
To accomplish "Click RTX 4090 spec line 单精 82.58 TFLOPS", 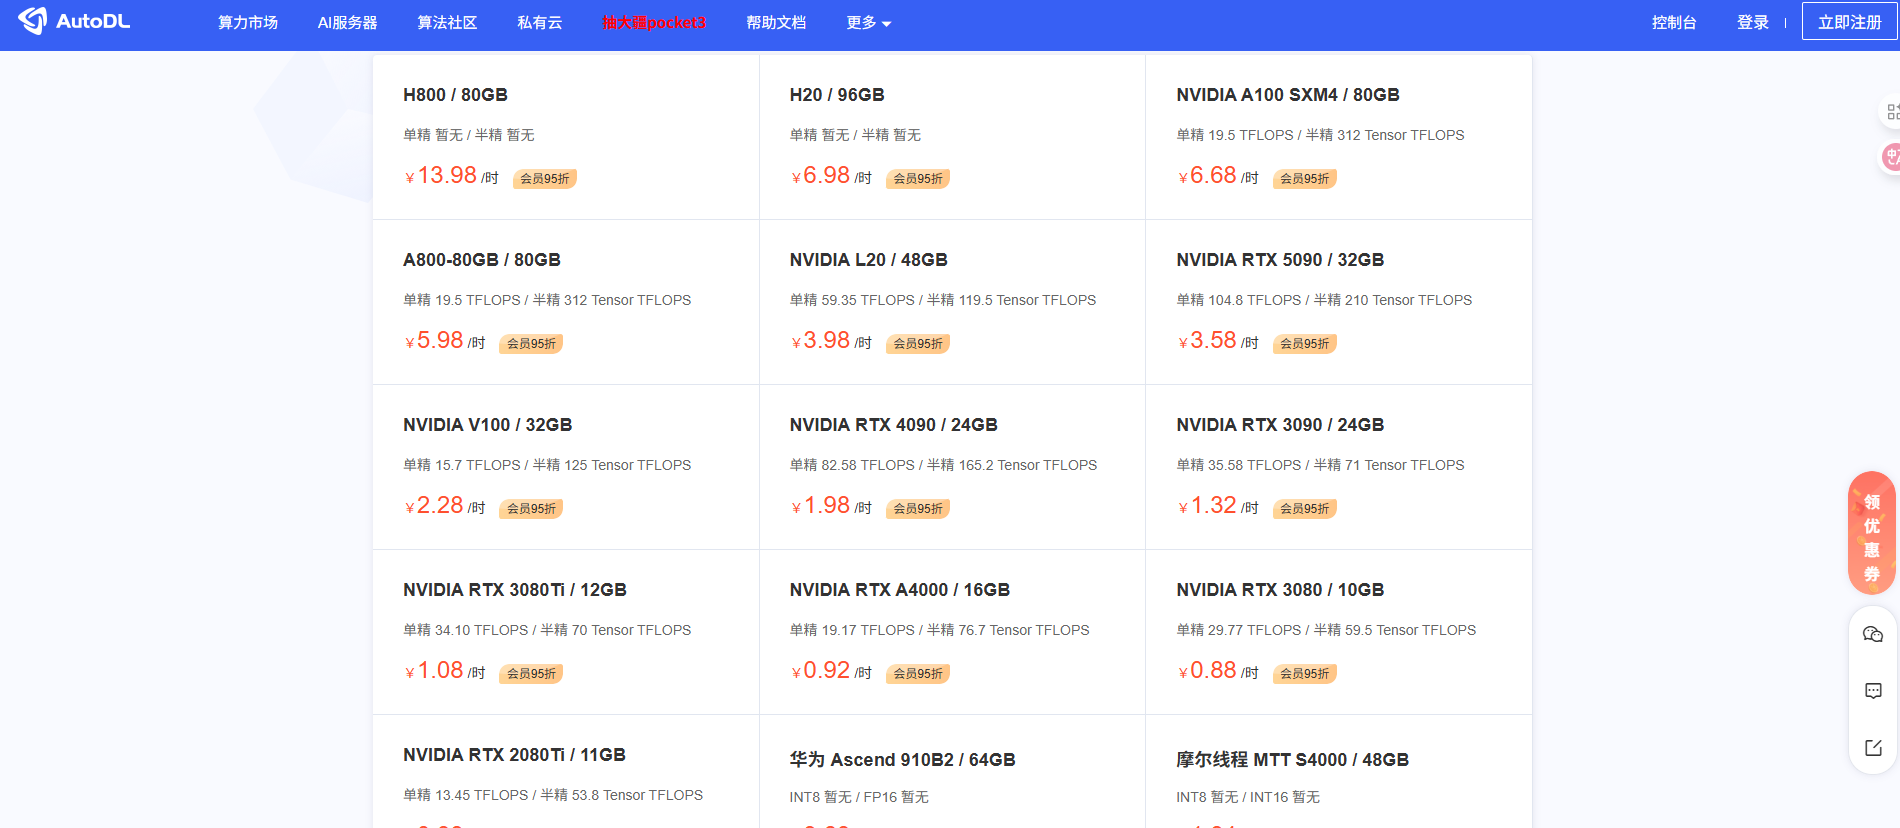I will (x=943, y=465).
